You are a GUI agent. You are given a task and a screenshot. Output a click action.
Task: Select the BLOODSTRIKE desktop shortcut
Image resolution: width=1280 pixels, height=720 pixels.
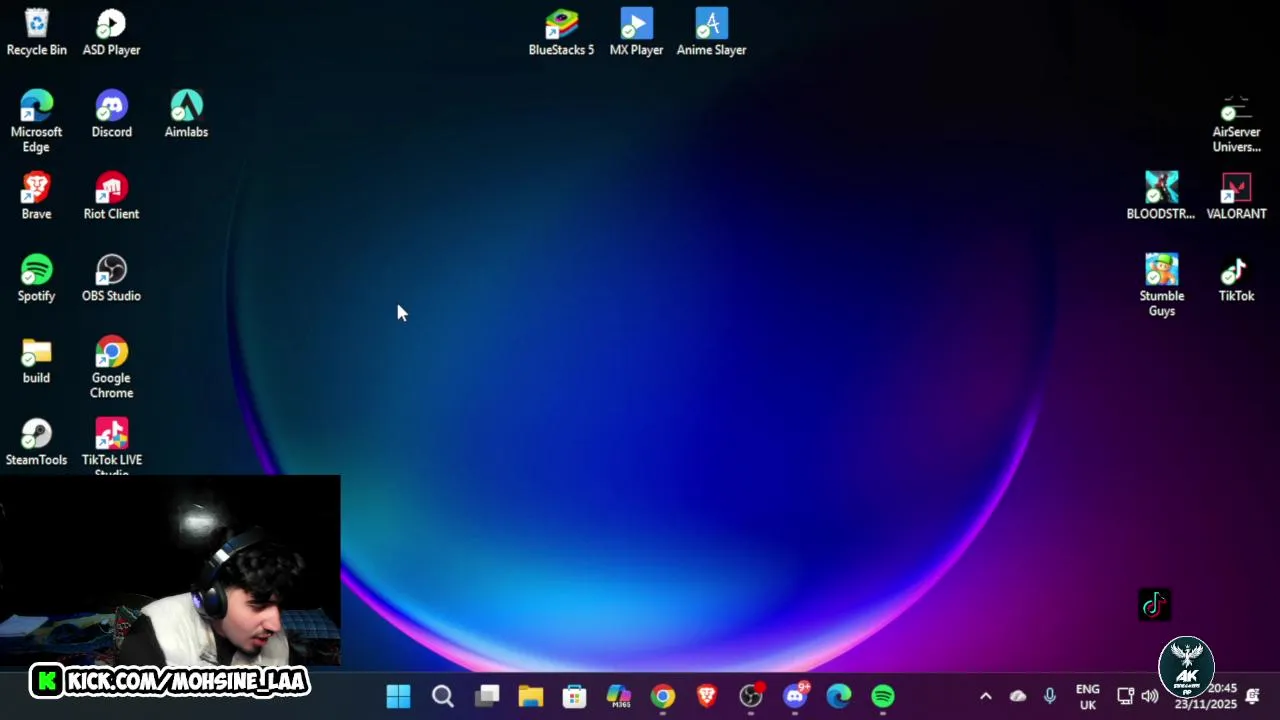1161,196
